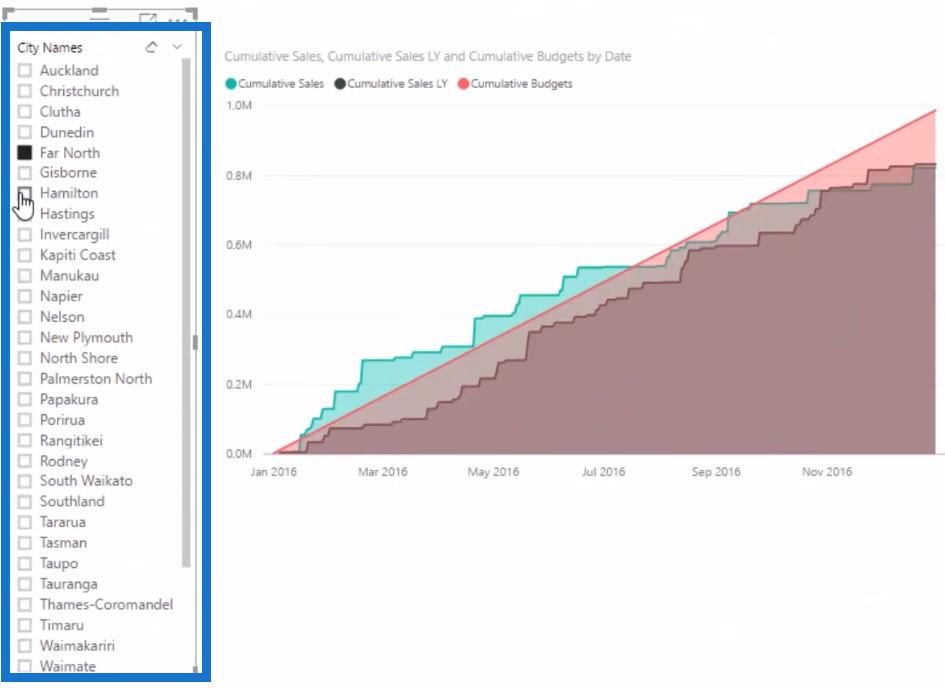This screenshot has width=945, height=688.
Task: Open slicer type chevron next to City Names
Action: 177,47
